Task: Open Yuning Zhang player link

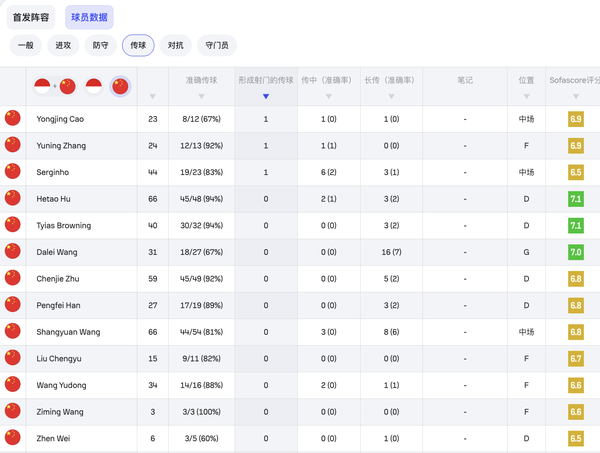Action: 61,146
